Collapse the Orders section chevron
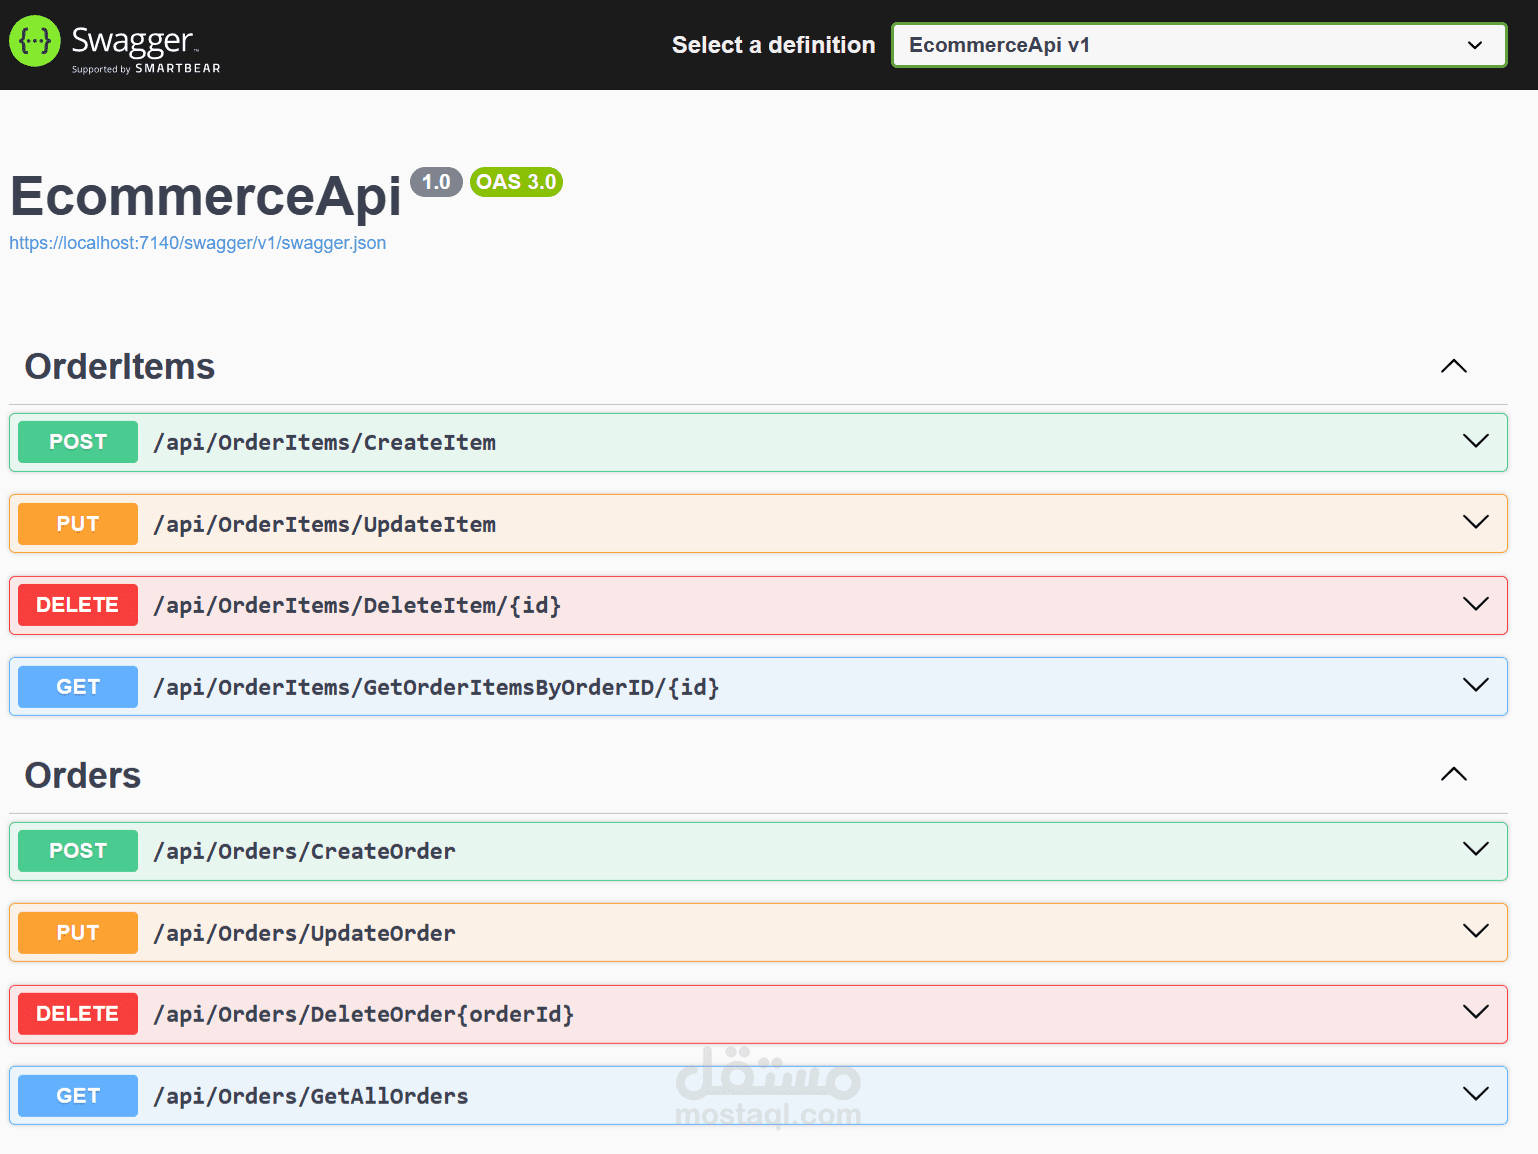Screen dimensions: 1538x1154 point(1454,774)
